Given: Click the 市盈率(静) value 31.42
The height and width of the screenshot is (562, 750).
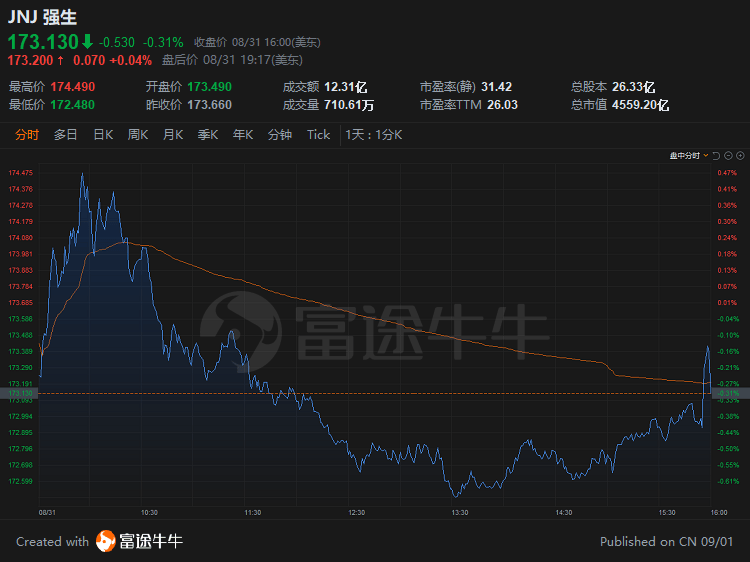Looking at the screenshot, I should [496, 87].
